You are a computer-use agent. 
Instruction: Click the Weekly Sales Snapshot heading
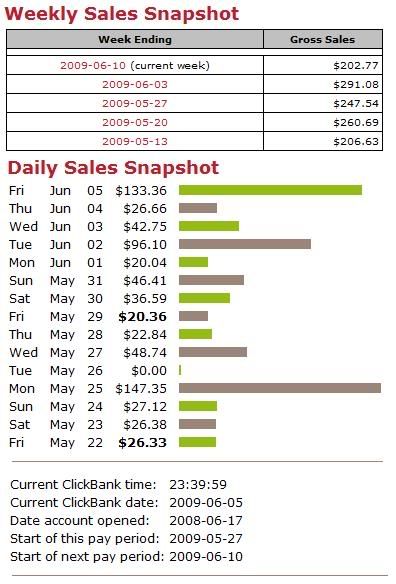pyautogui.click(x=121, y=14)
